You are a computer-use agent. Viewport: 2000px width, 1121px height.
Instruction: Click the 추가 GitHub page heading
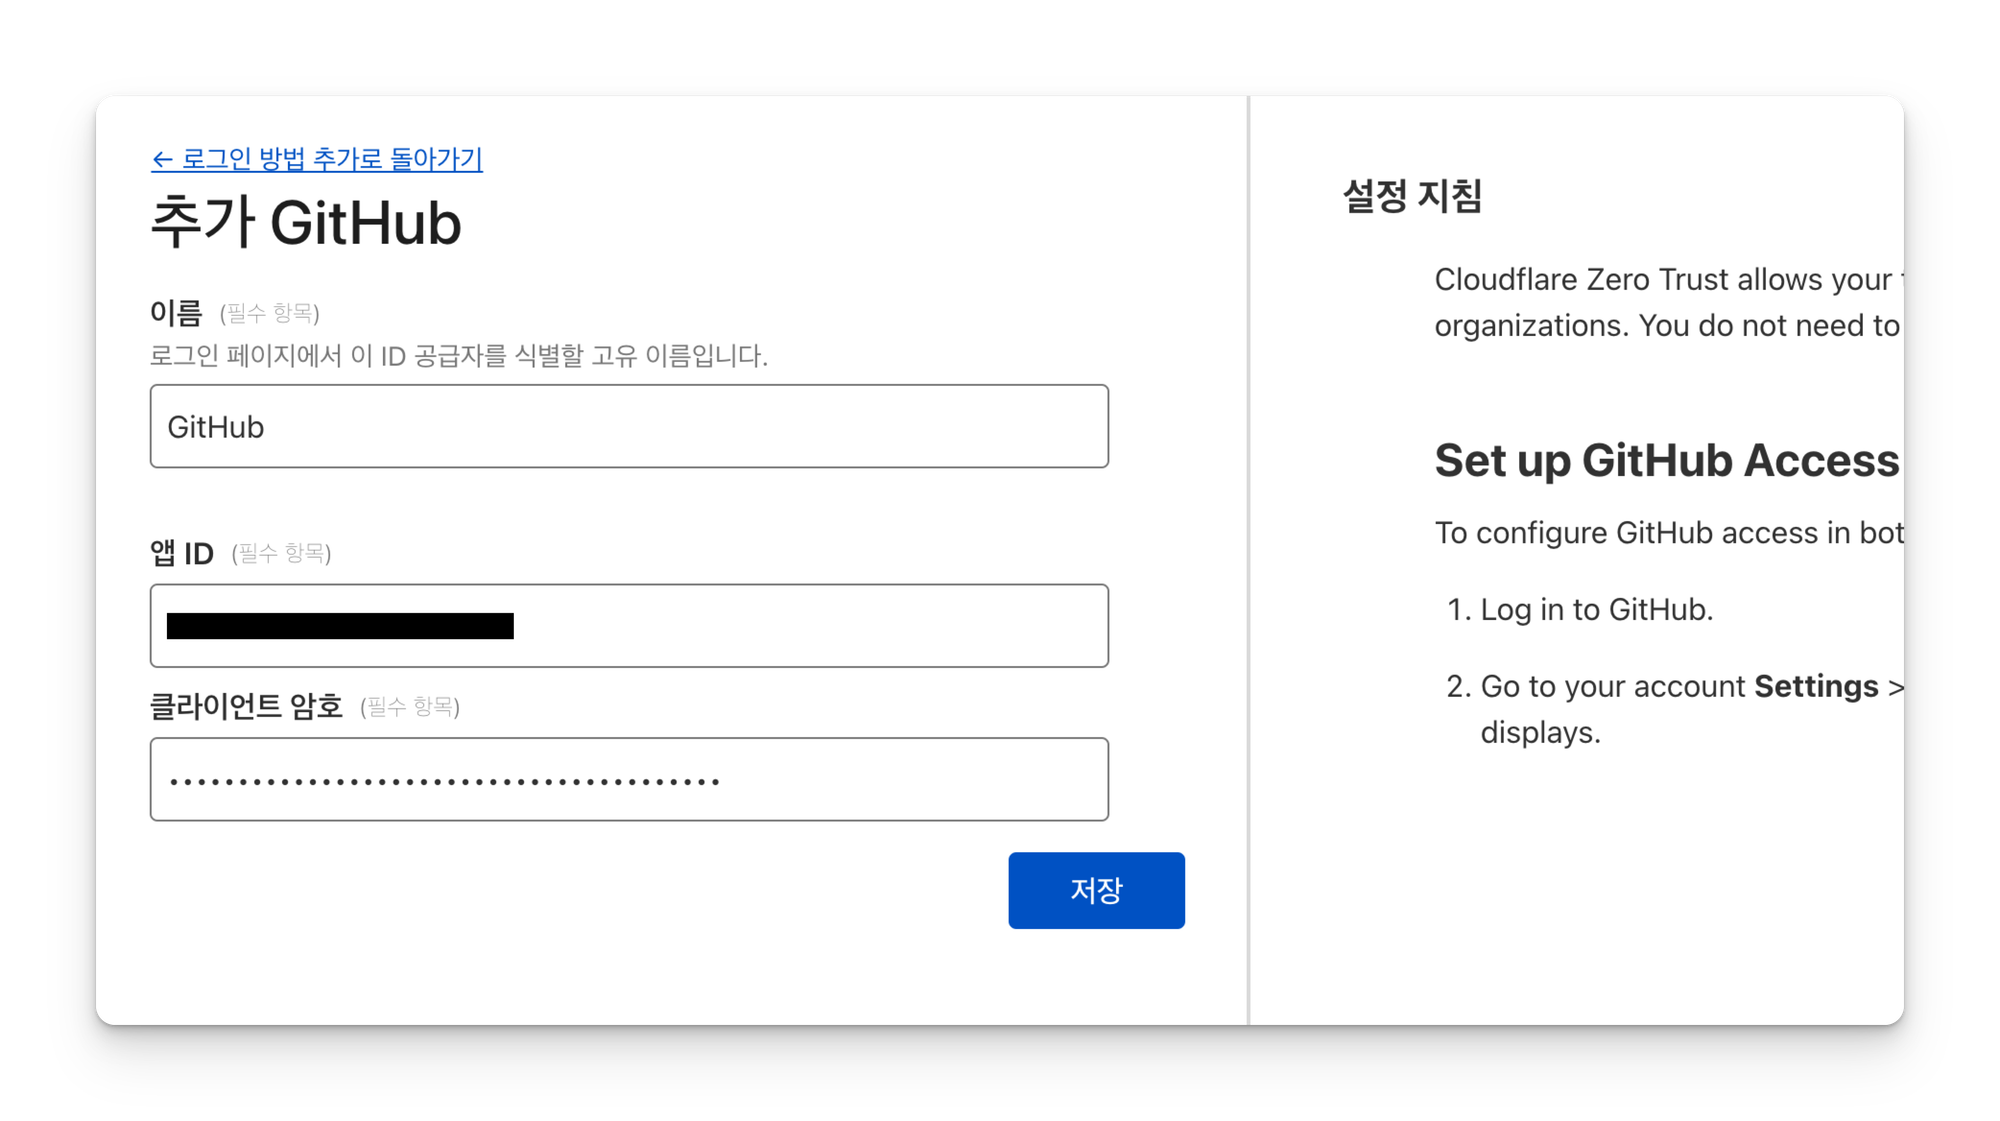click(306, 223)
